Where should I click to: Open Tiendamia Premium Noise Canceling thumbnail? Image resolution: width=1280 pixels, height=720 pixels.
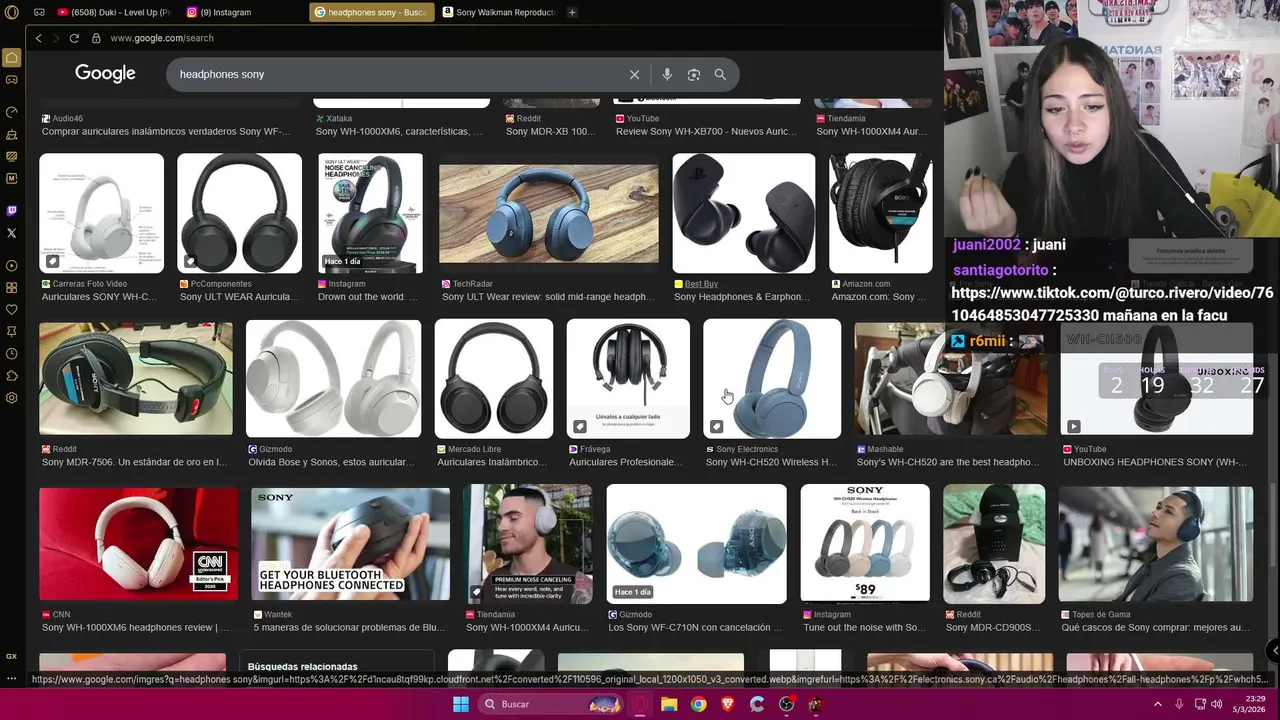point(527,544)
